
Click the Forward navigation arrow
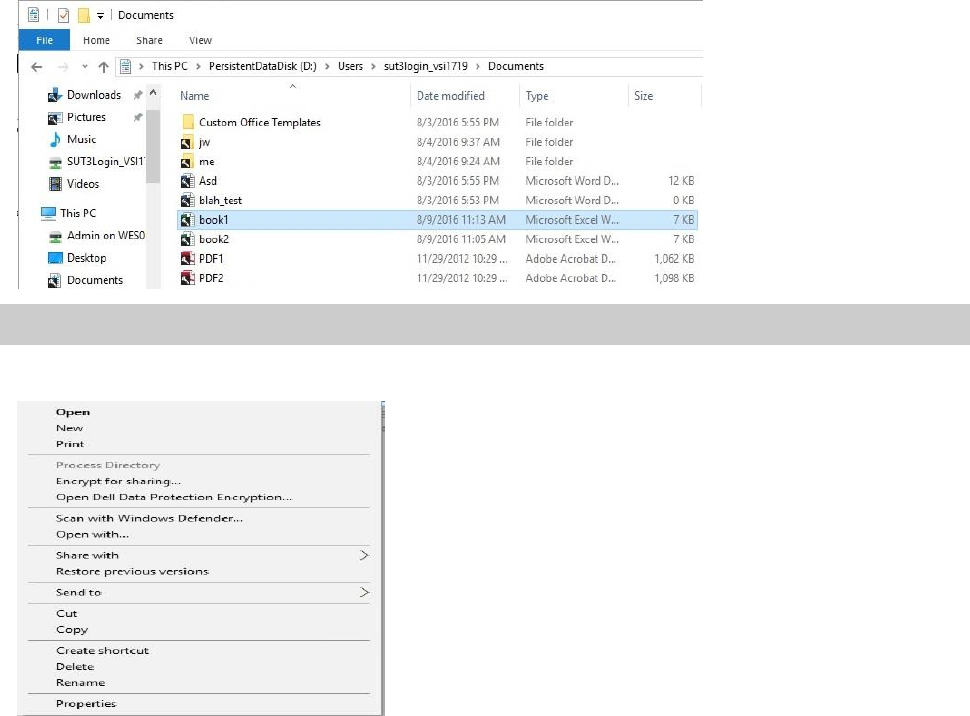(62, 67)
